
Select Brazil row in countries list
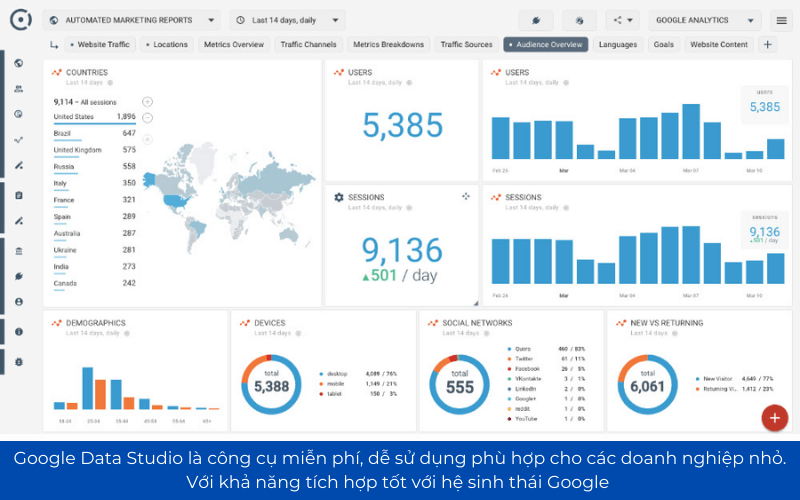pyautogui.click(x=94, y=134)
